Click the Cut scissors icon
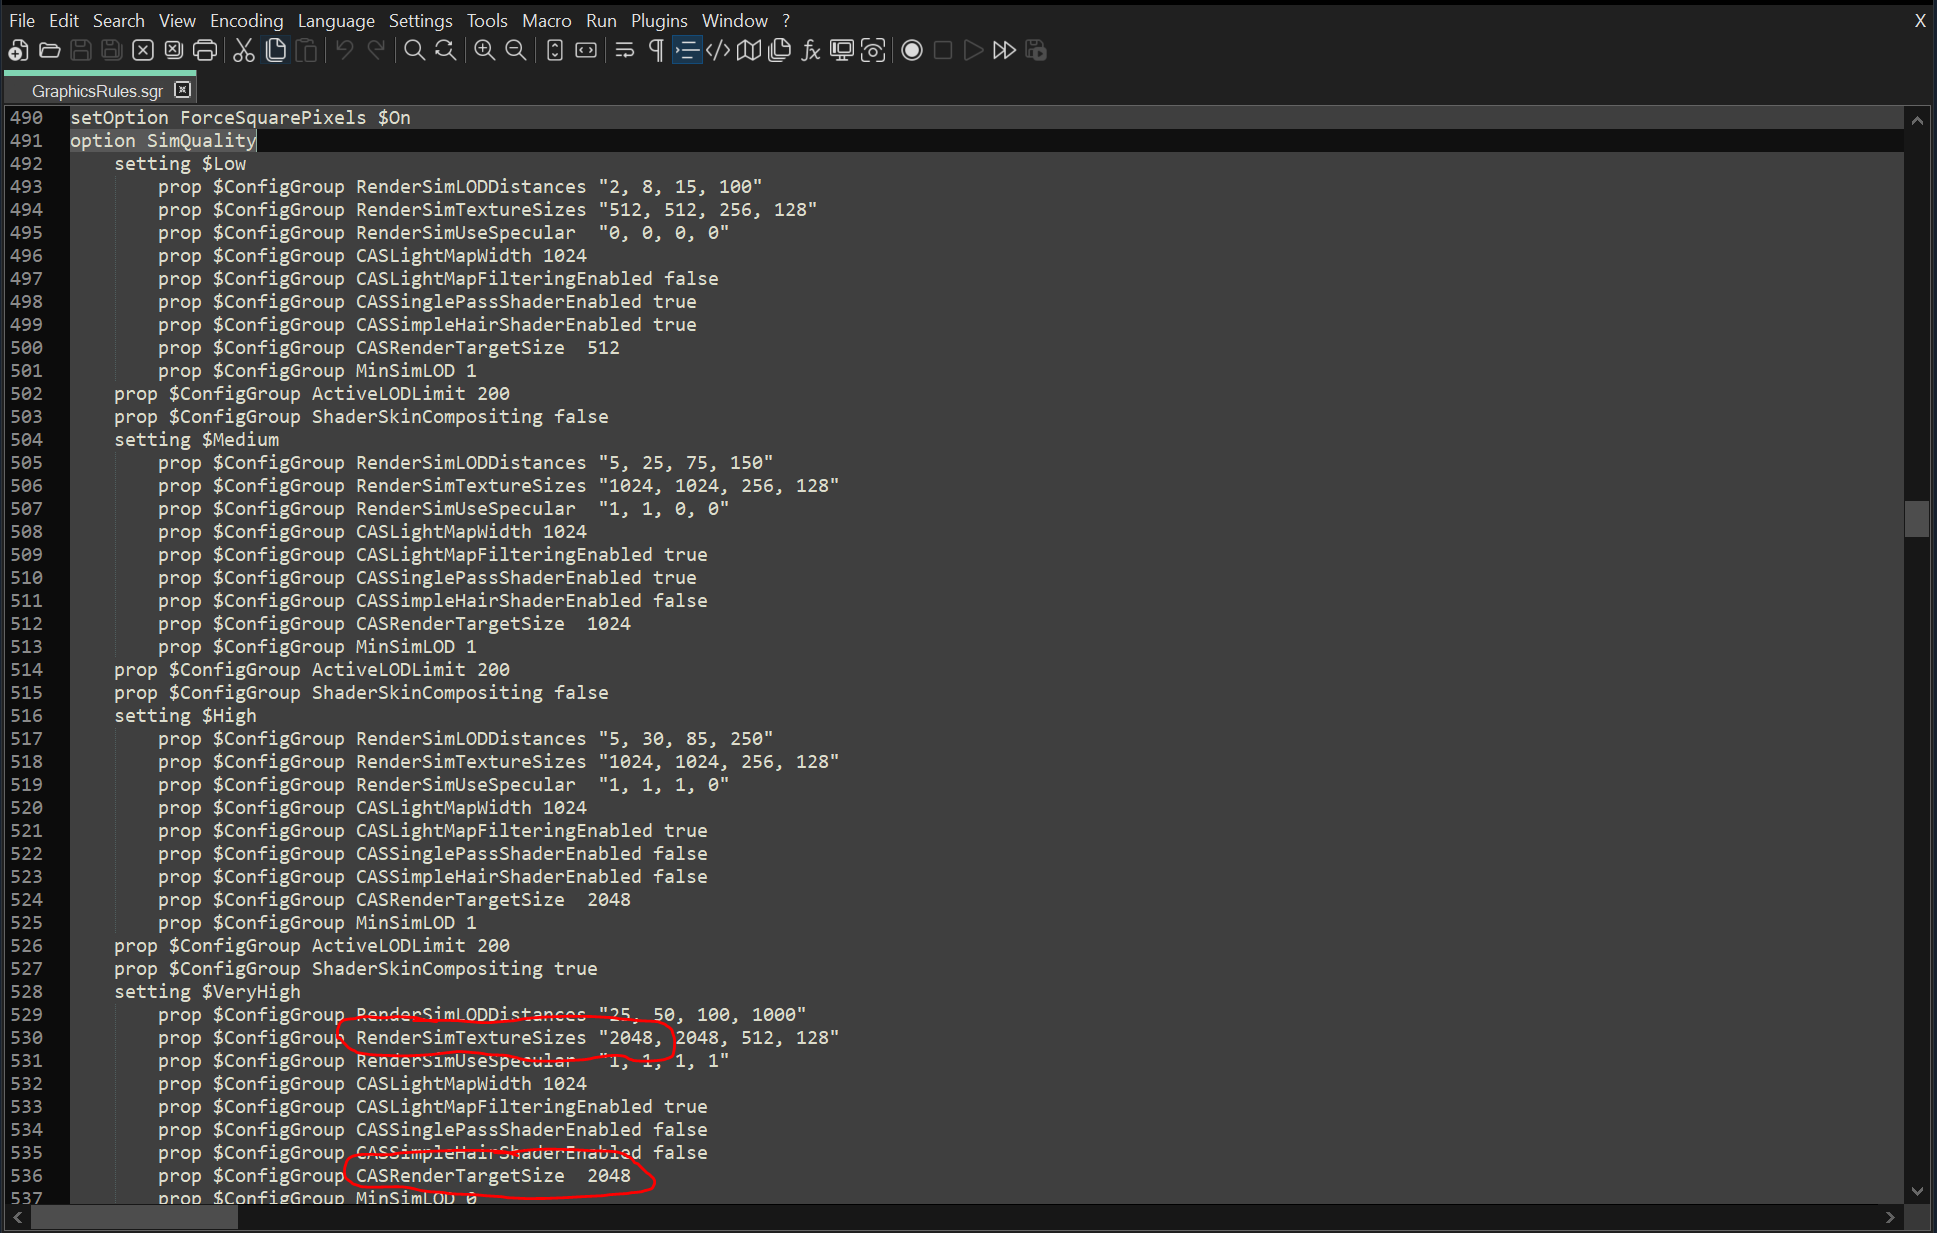 [x=244, y=50]
